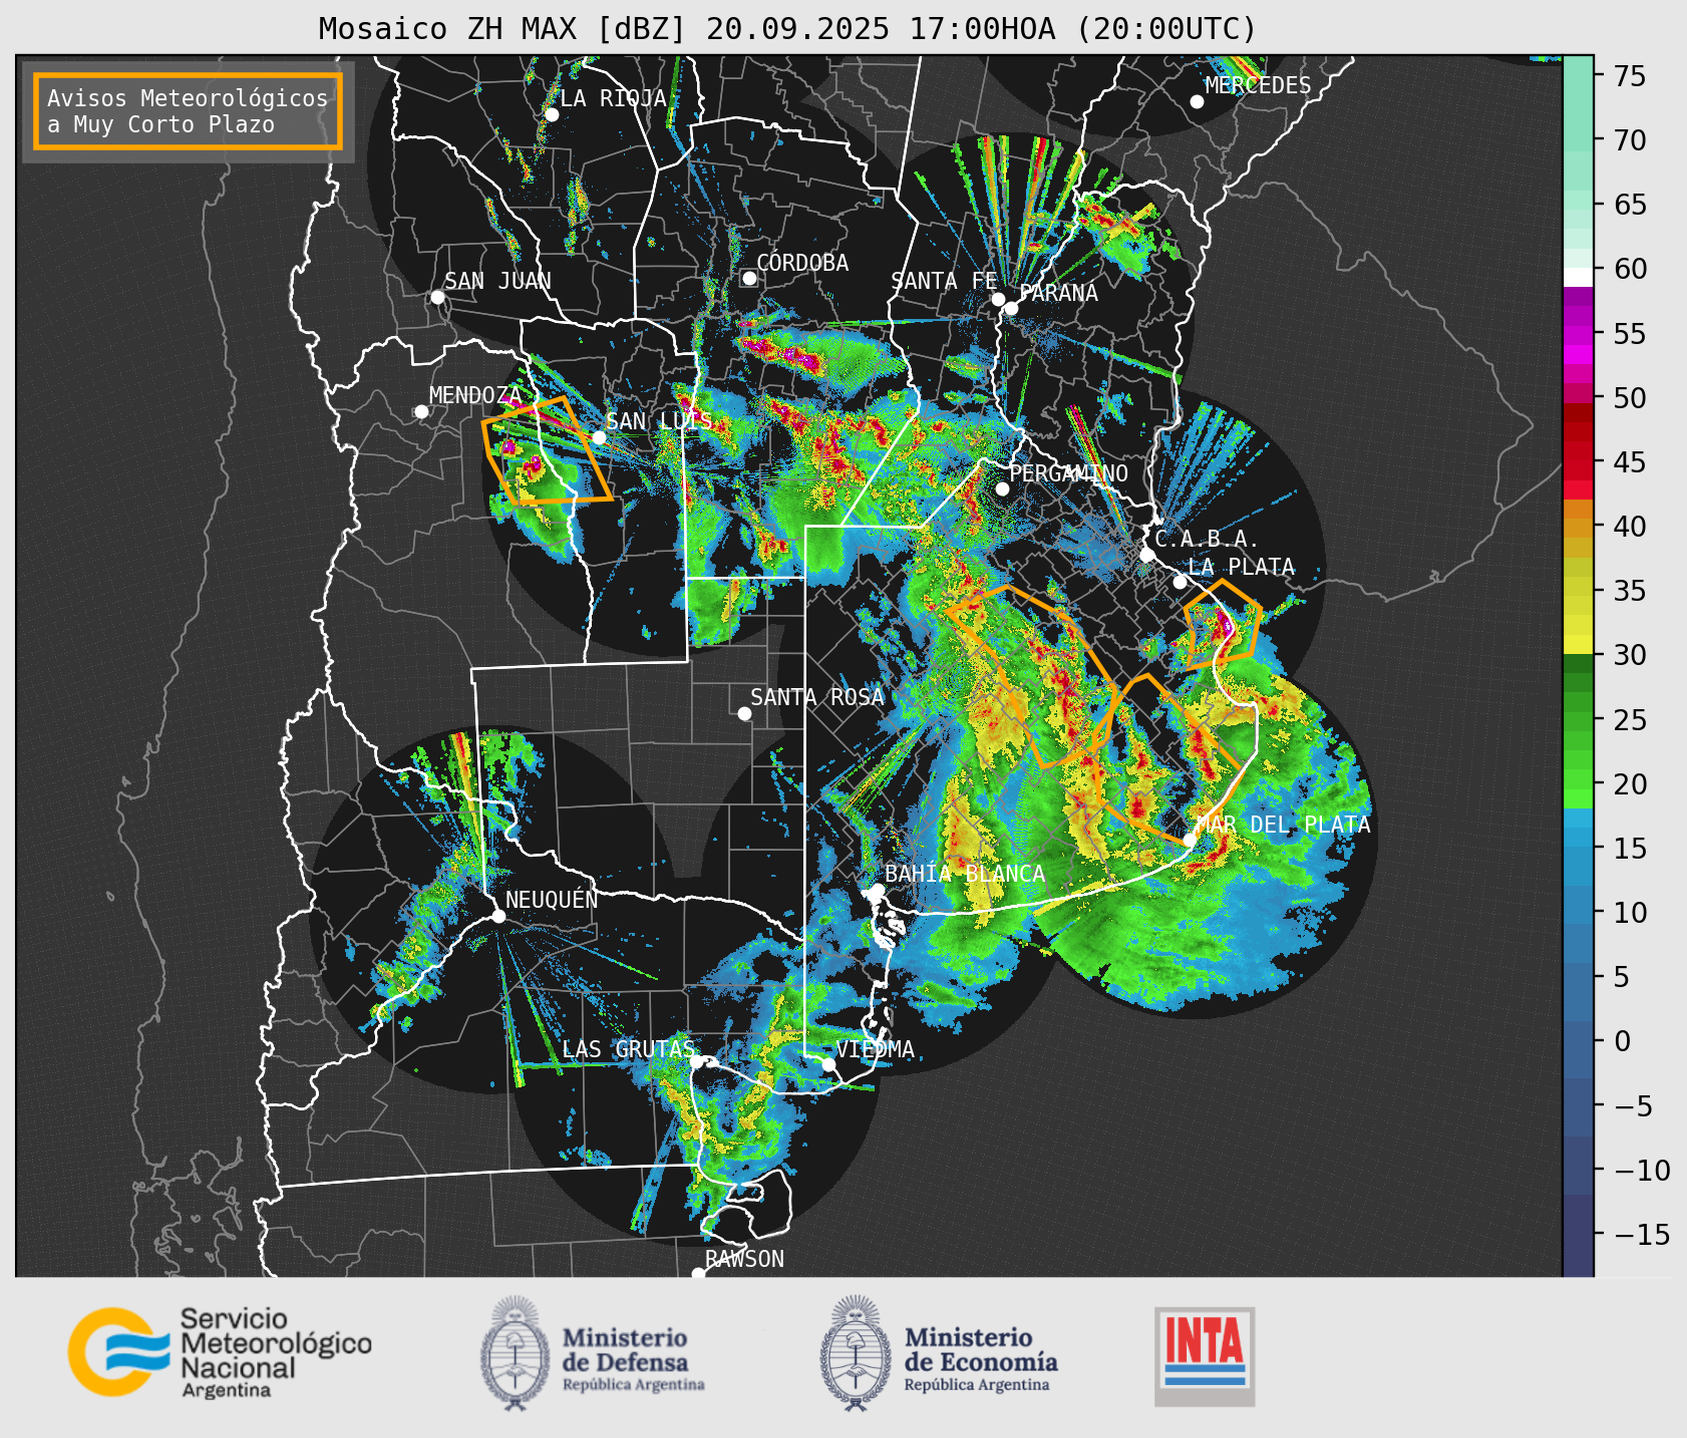
Task: Select the LA RIOJA city label
Action: [613, 98]
